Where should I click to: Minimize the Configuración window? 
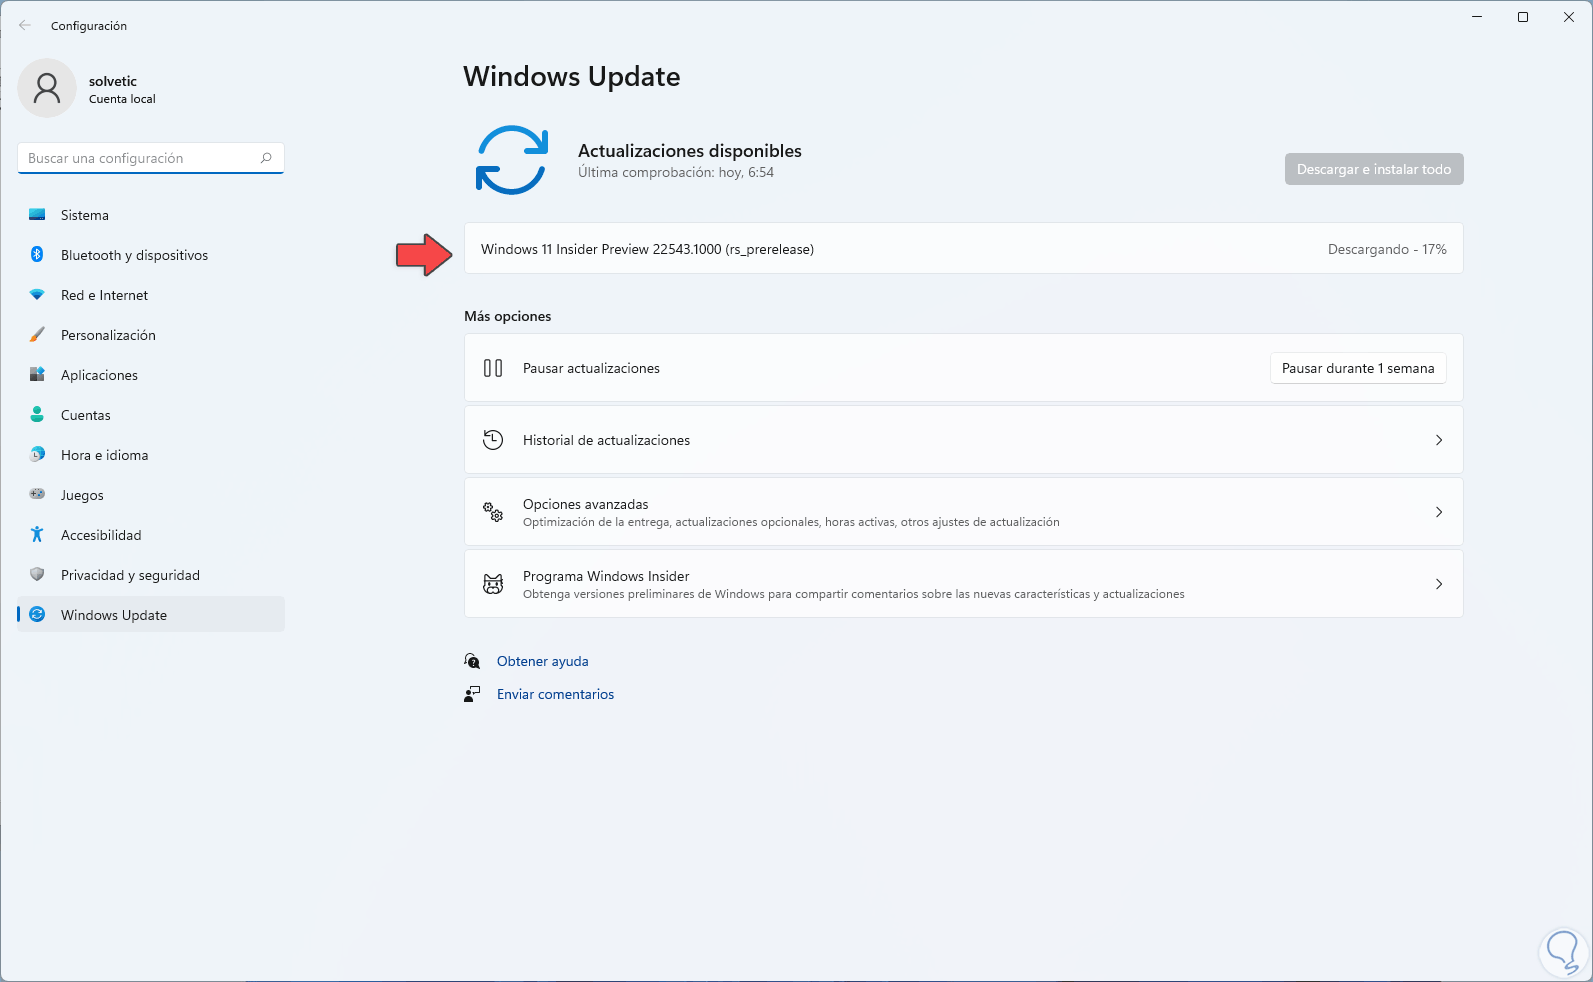(1477, 17)
